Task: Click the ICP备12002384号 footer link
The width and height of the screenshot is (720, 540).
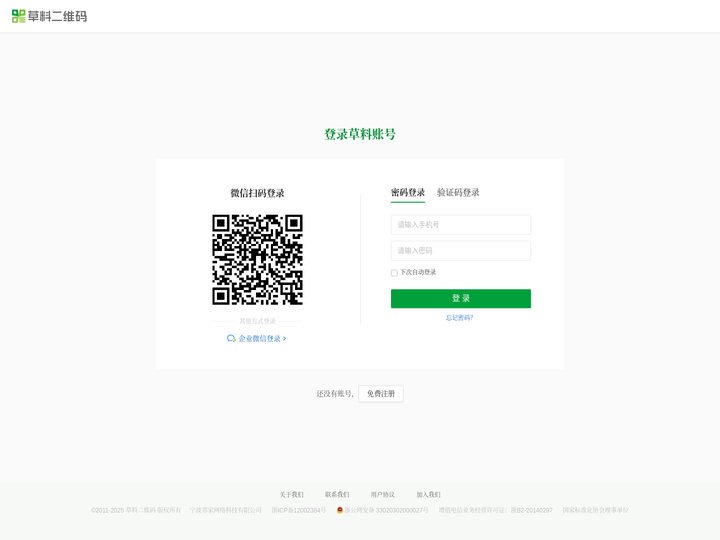Action: (x=298, y=510)
